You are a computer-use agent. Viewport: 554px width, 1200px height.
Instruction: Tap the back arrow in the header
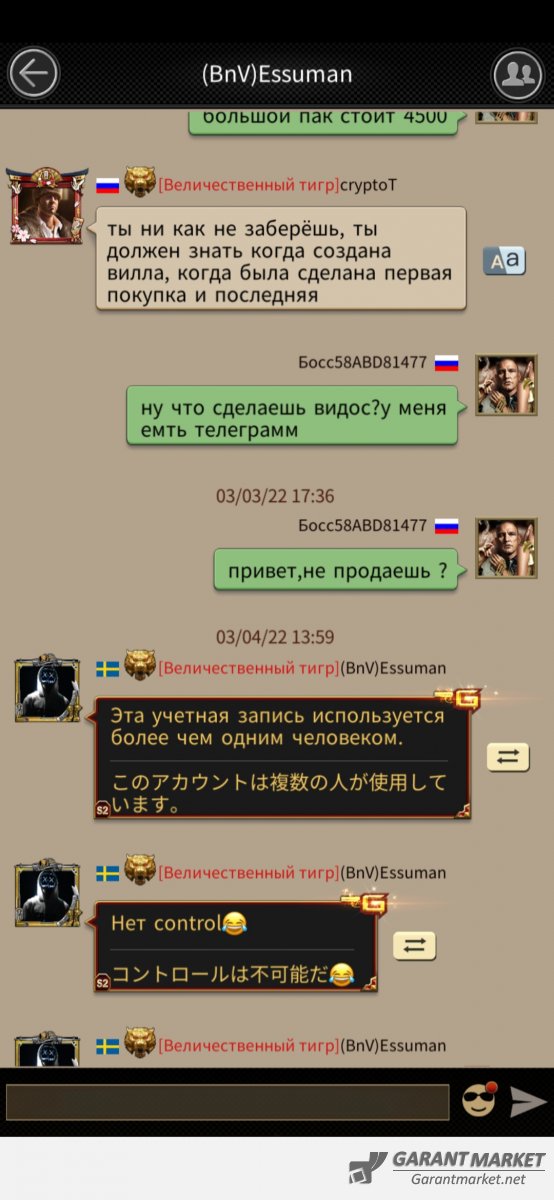point(34,73)
